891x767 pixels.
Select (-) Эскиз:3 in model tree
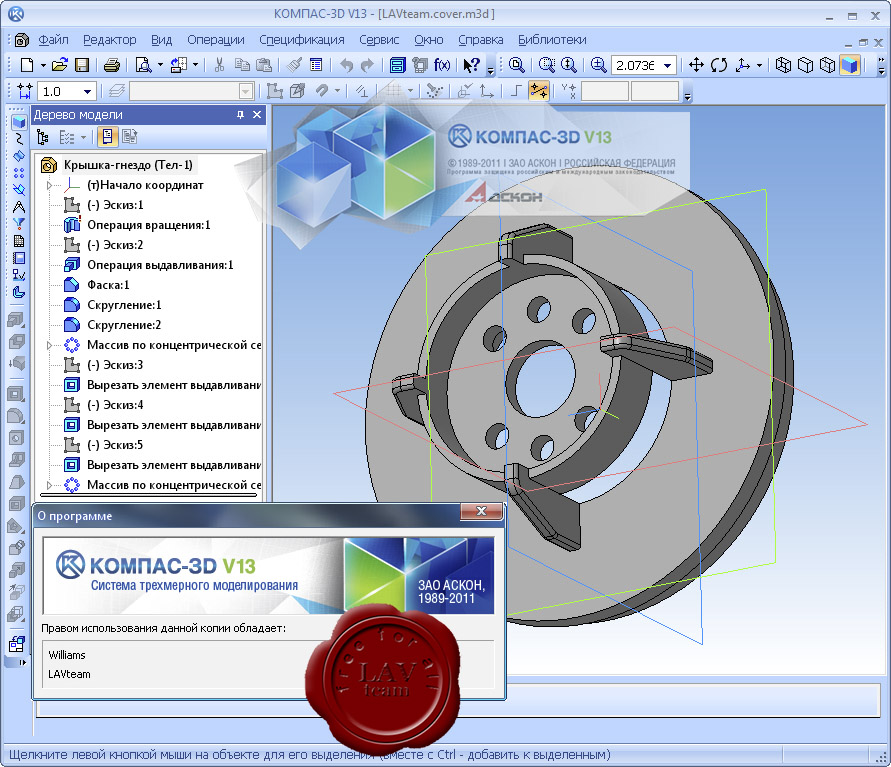115,365
